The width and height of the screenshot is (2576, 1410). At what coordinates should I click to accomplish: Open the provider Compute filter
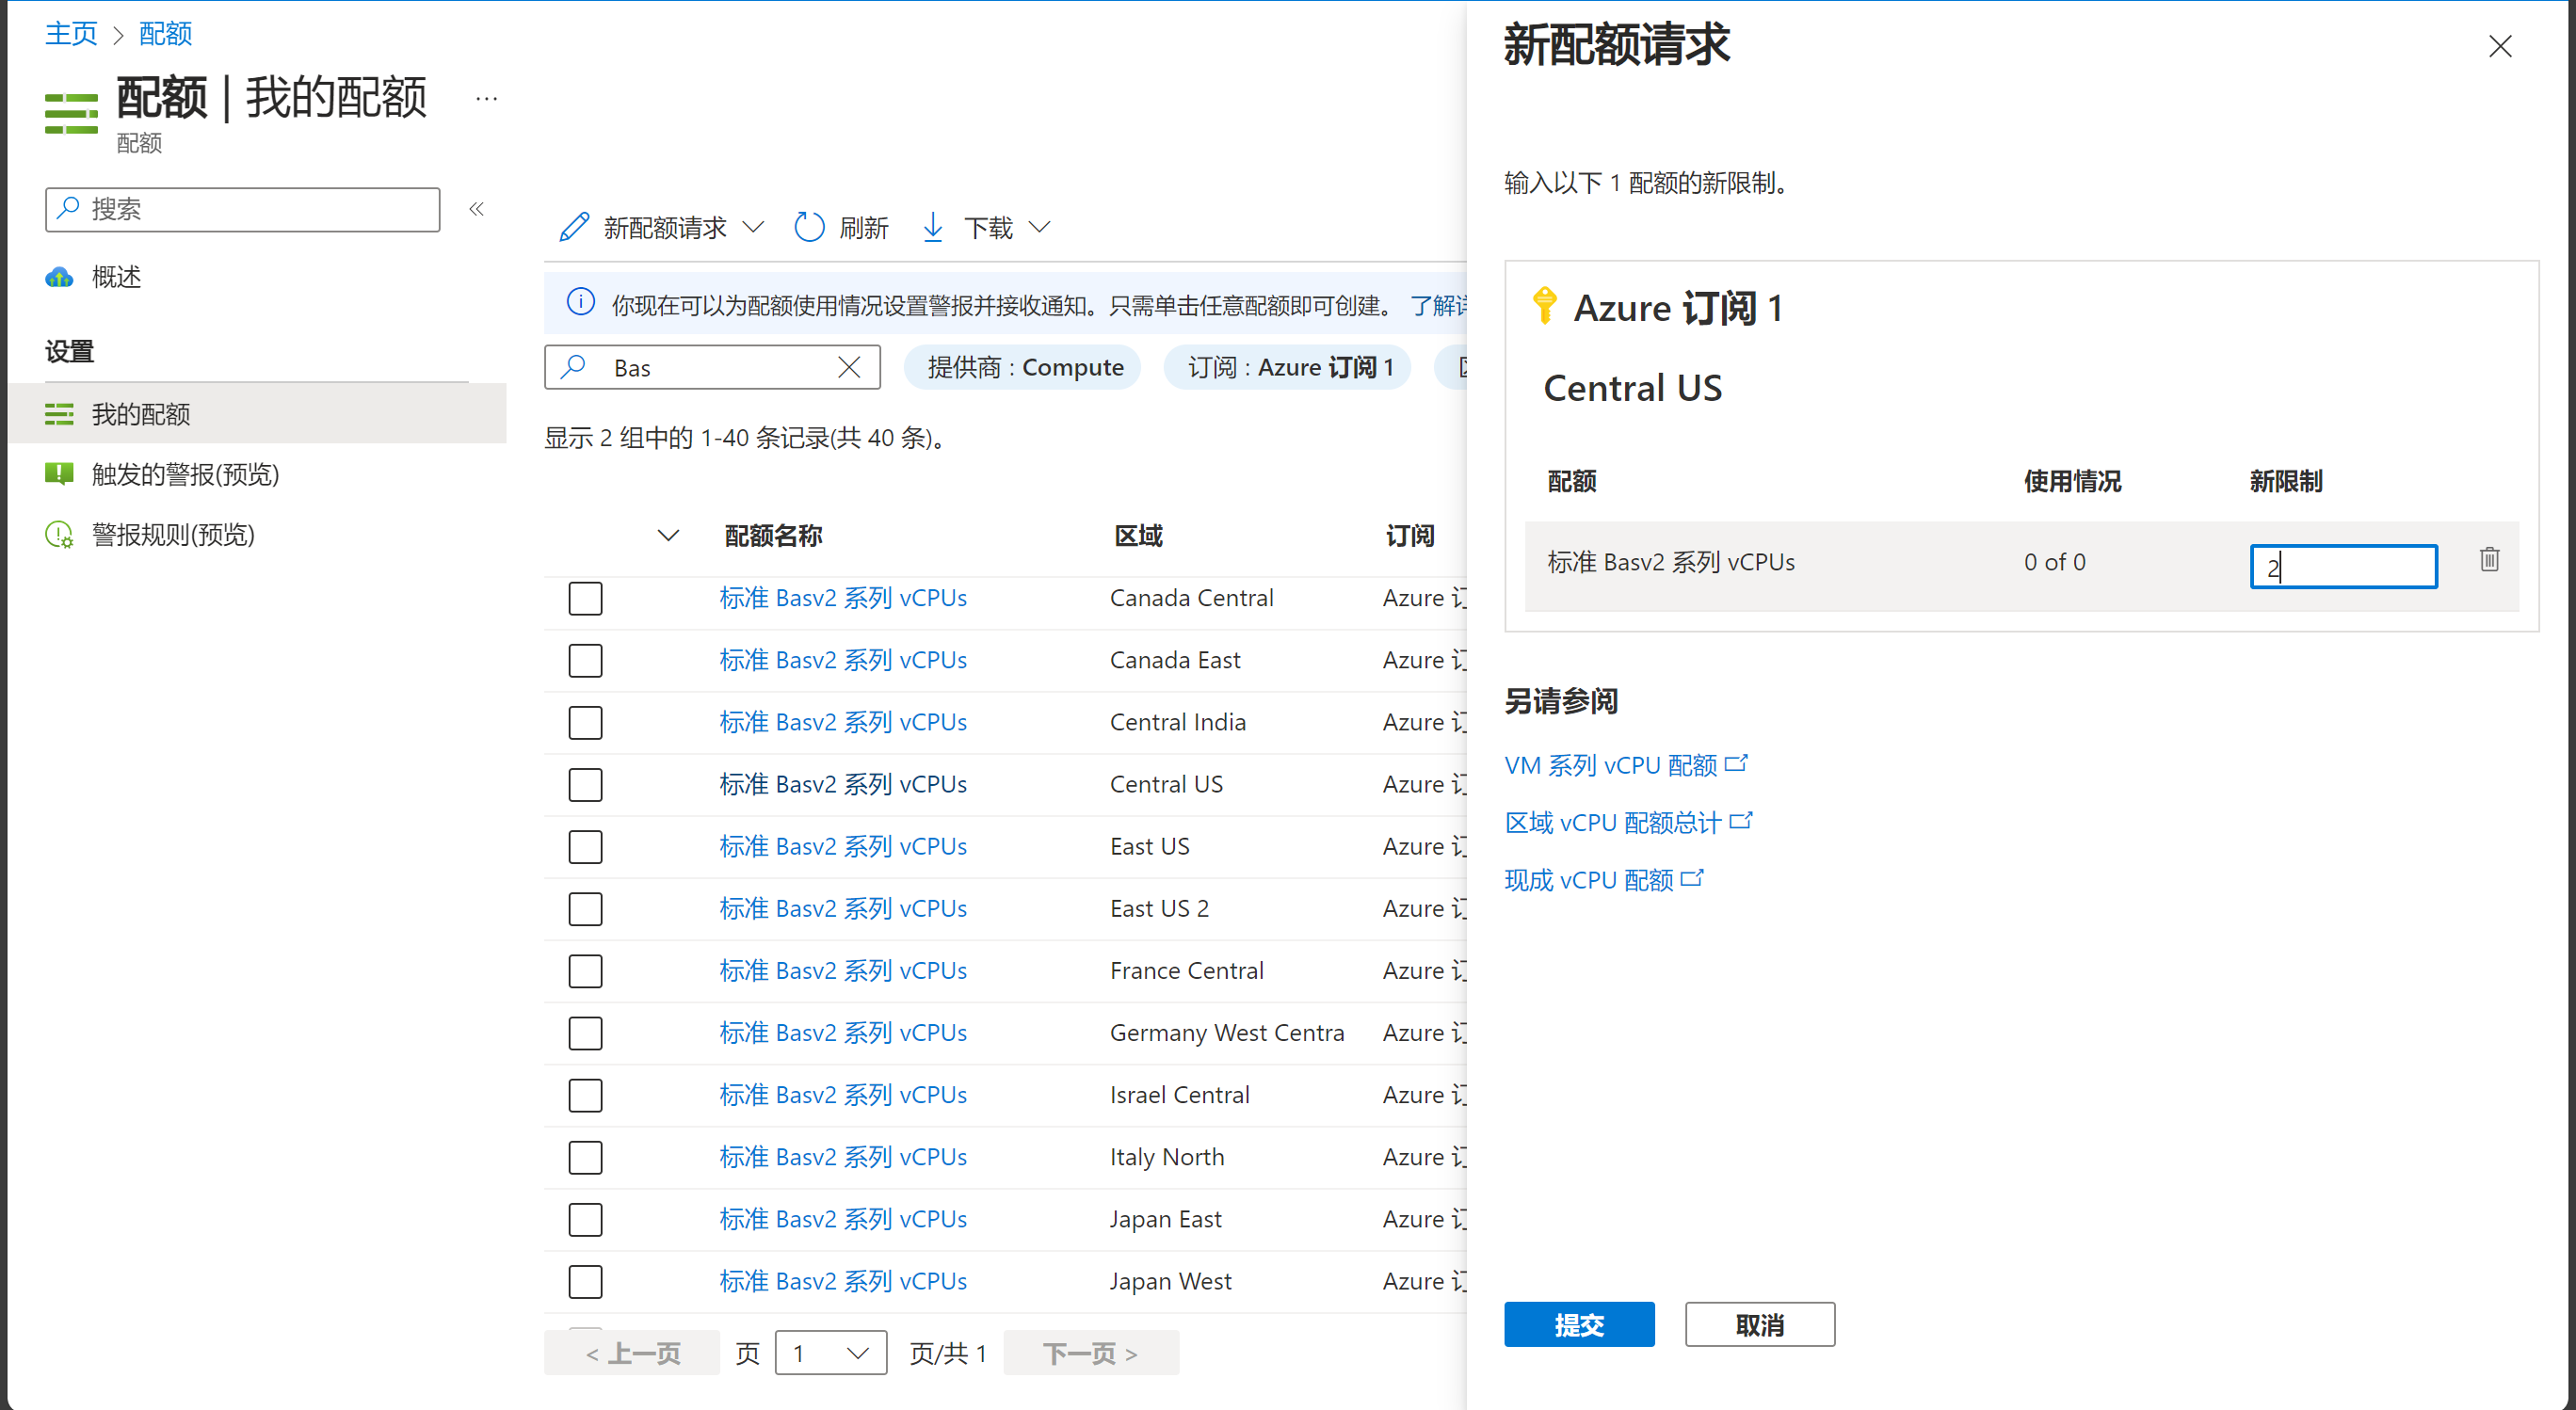1023,367
